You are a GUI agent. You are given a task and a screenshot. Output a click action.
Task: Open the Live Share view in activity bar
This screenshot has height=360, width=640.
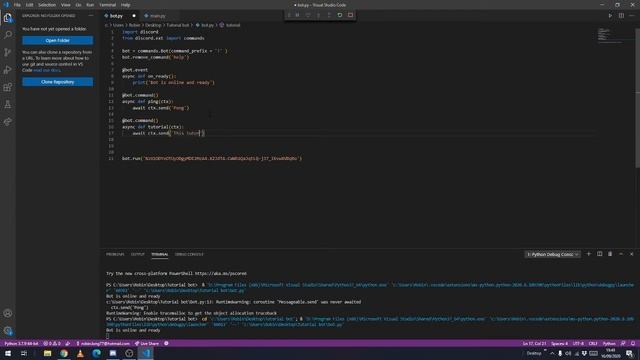8,122
